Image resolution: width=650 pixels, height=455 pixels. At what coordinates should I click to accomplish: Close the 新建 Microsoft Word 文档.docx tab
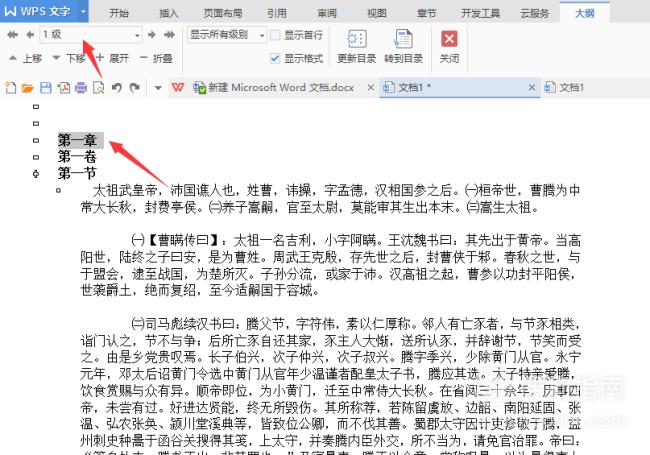pos(371,87)
